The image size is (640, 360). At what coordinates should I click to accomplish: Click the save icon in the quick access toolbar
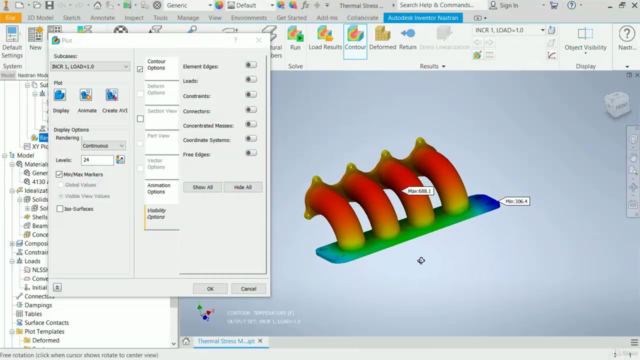[49, 5]
